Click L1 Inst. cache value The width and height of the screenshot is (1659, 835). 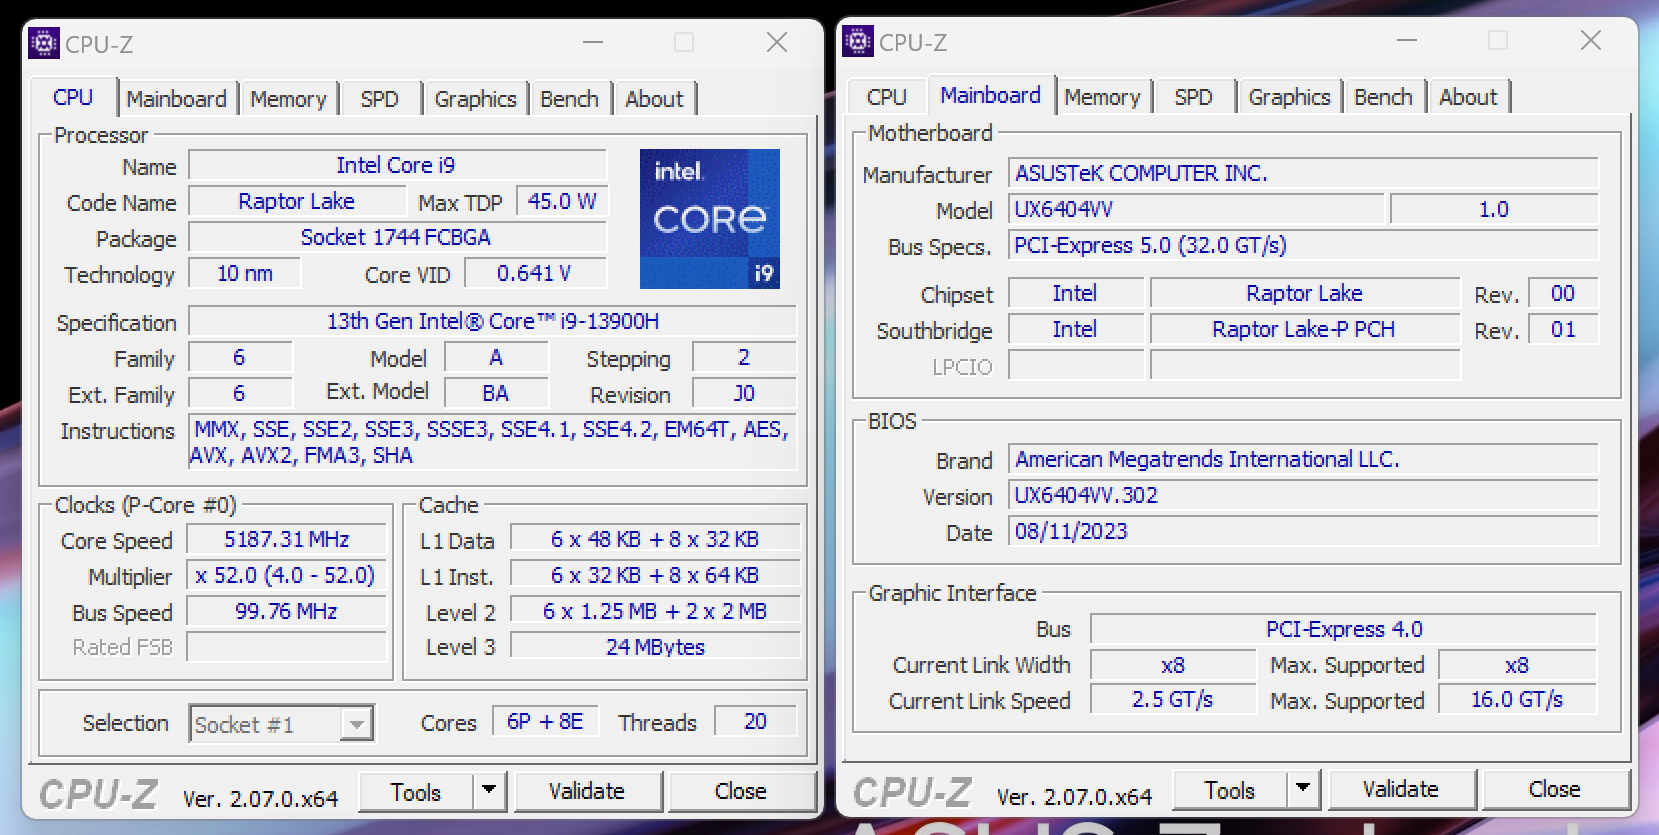click(655, 575)
